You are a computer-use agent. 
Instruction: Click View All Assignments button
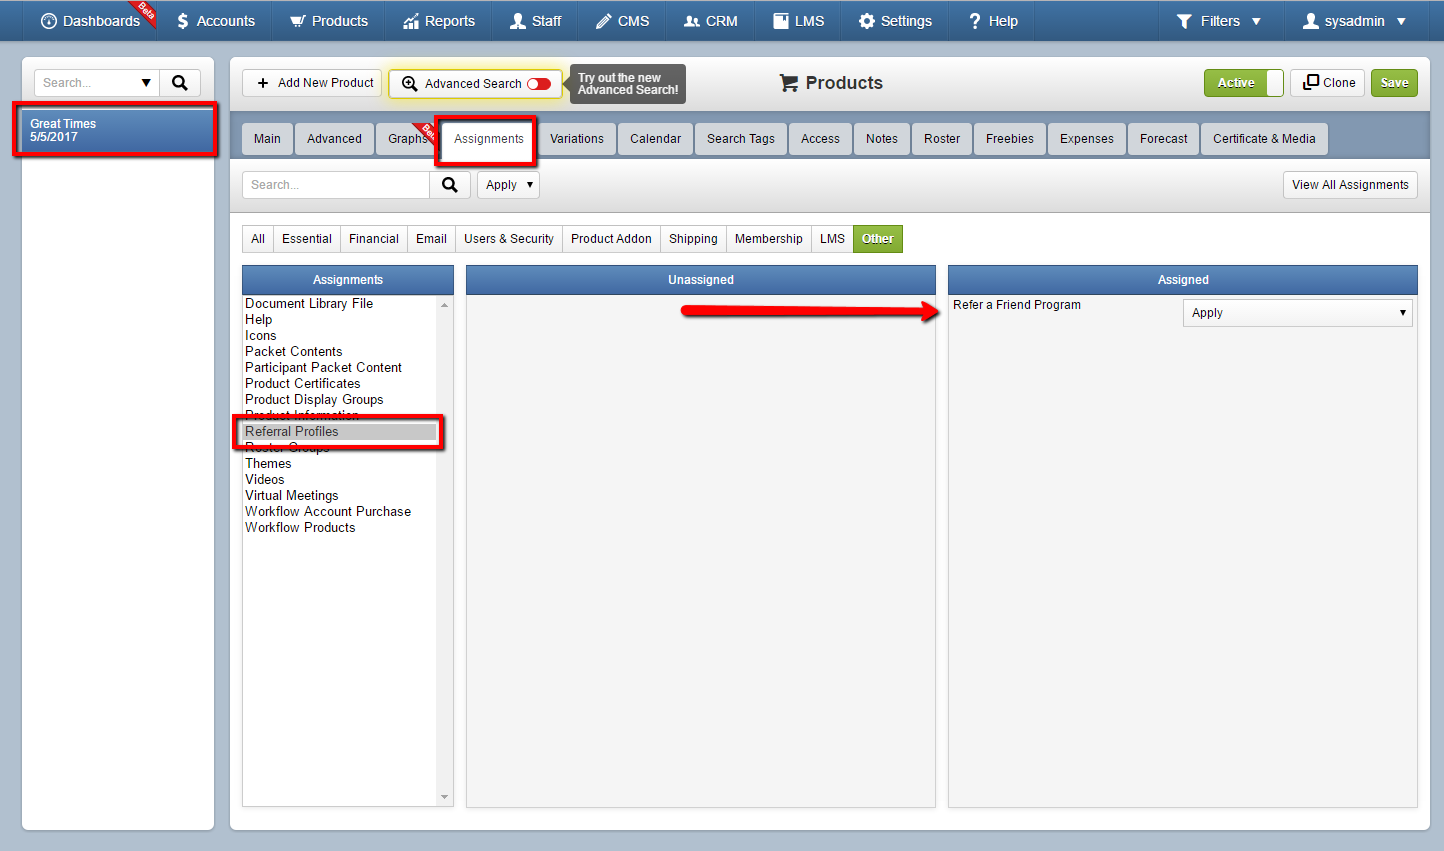click(x=1350, y=185)
